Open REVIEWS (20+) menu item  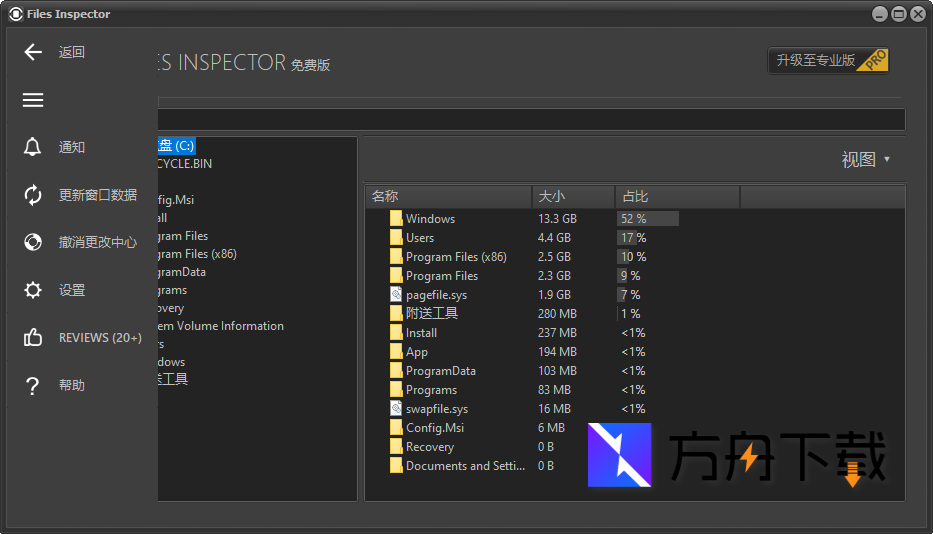100,338
